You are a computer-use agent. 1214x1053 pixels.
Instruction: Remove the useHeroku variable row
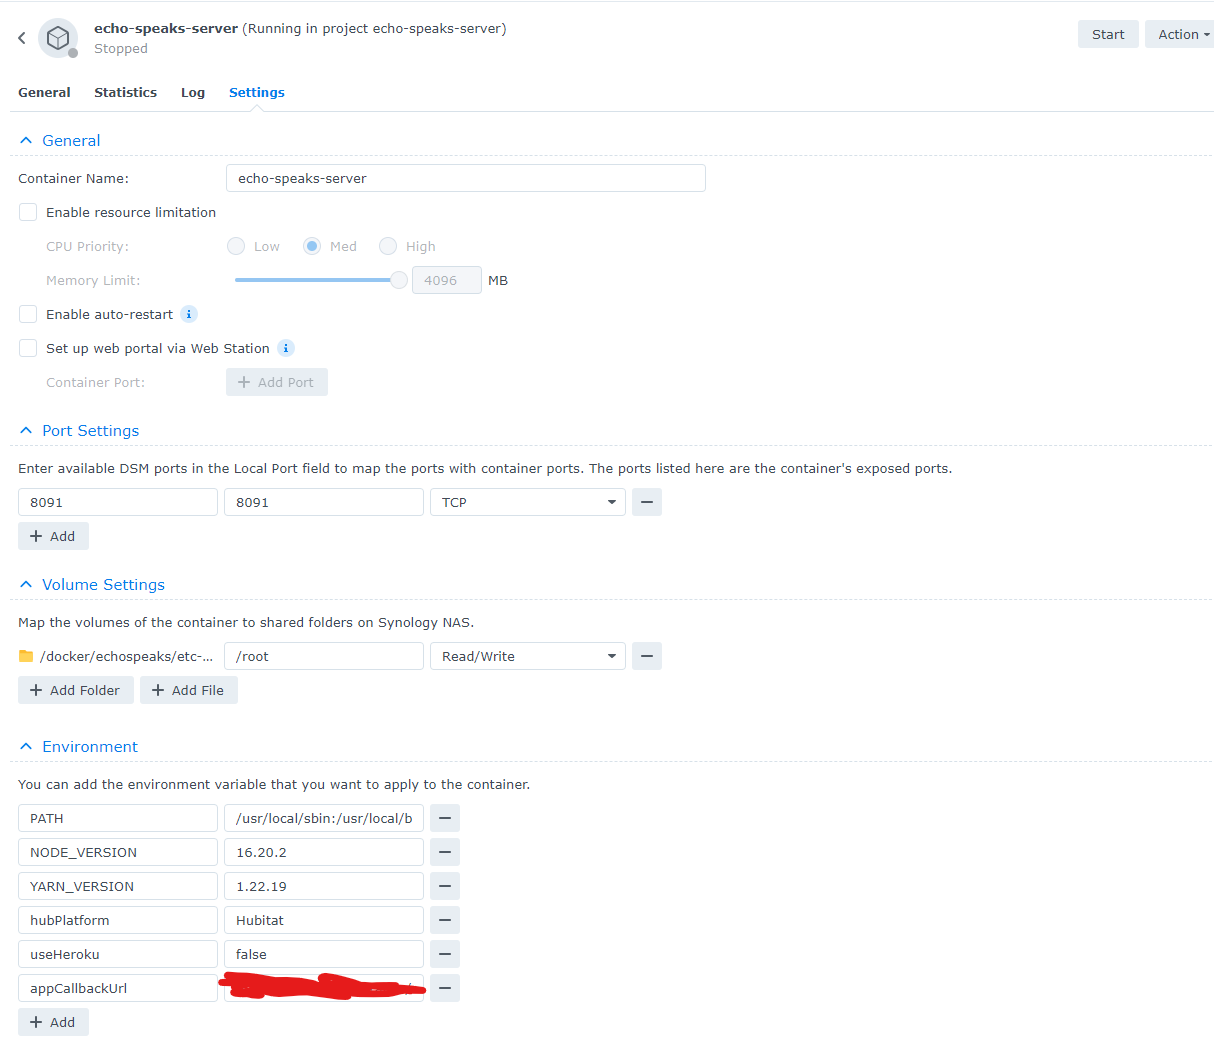point(445,954)
